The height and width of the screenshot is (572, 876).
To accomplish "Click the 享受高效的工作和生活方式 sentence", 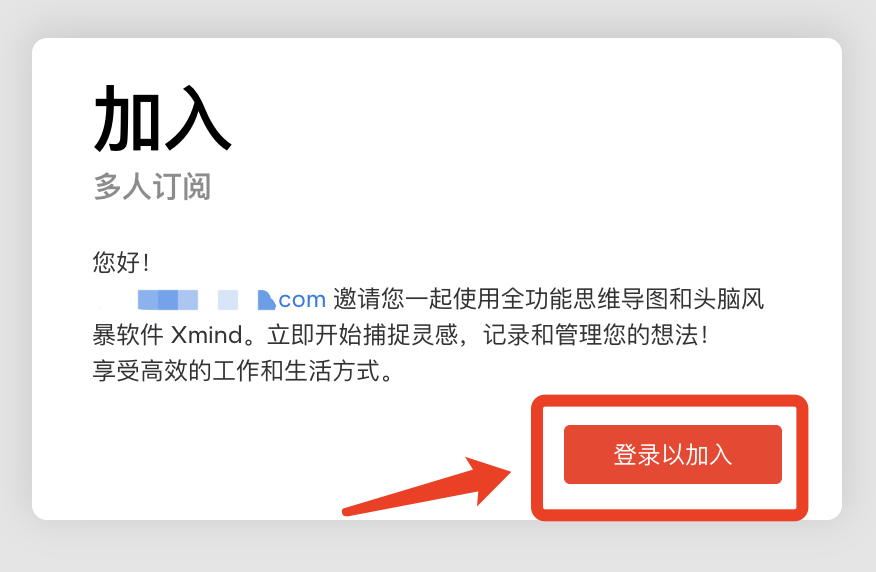I will coord(236,371).
